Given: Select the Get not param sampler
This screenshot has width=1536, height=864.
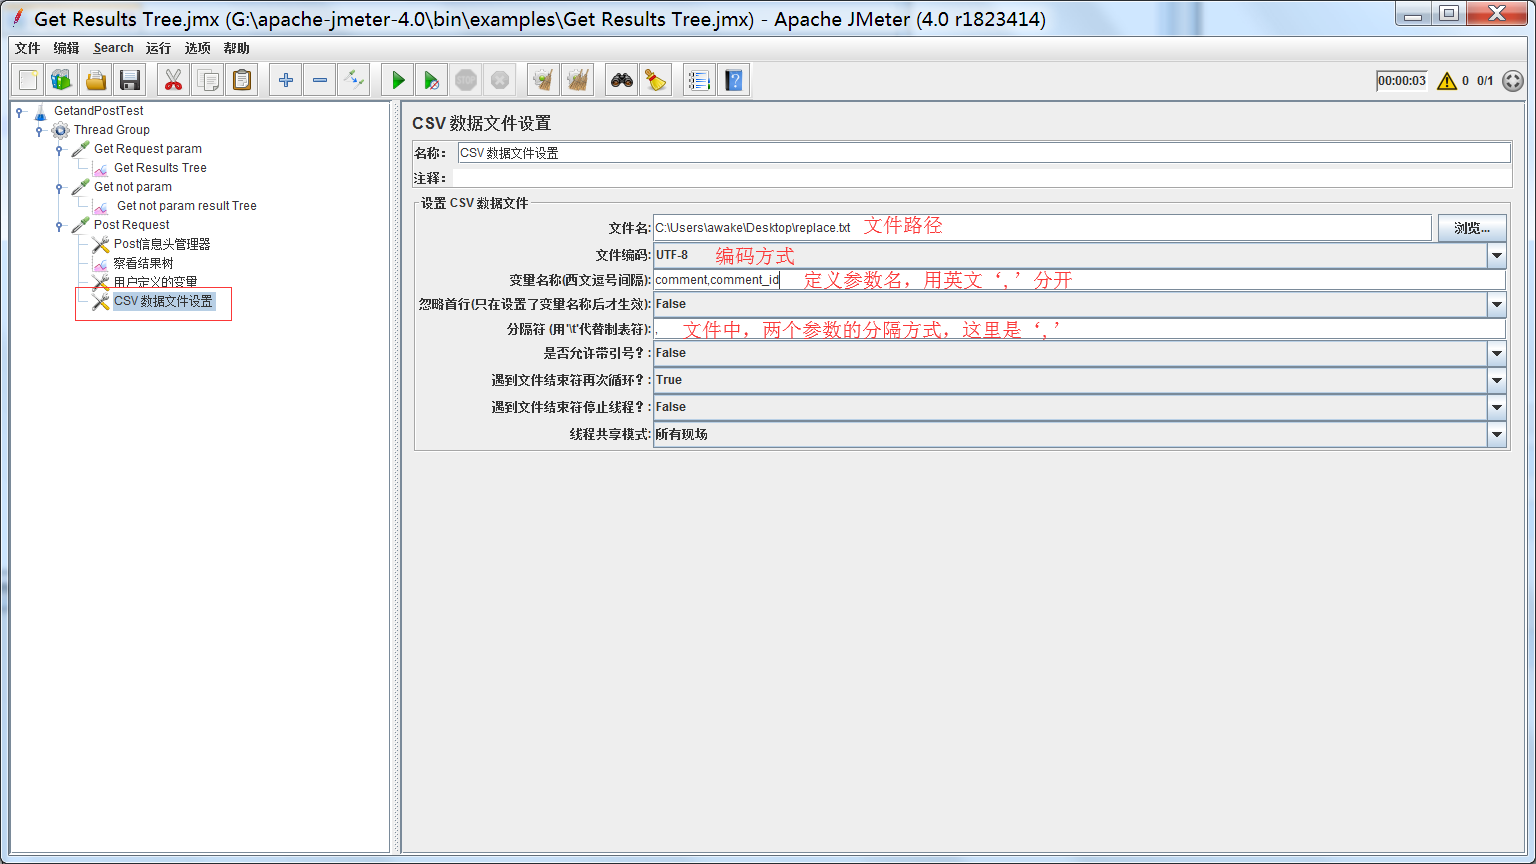Looking at the screenshot, I should pos(132,187).
